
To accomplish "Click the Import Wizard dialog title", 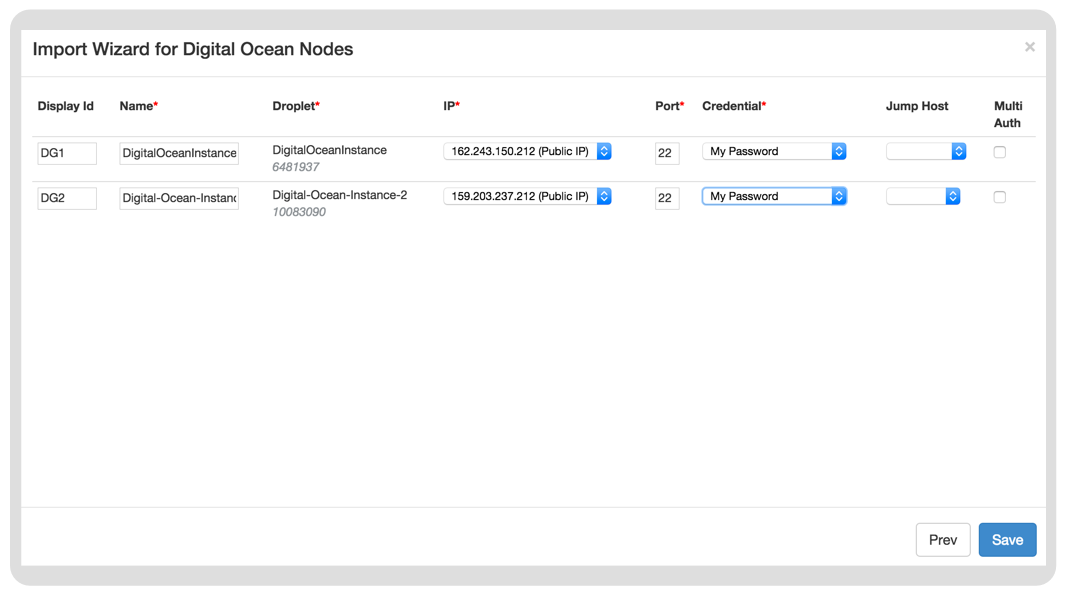I will point(193,49).
